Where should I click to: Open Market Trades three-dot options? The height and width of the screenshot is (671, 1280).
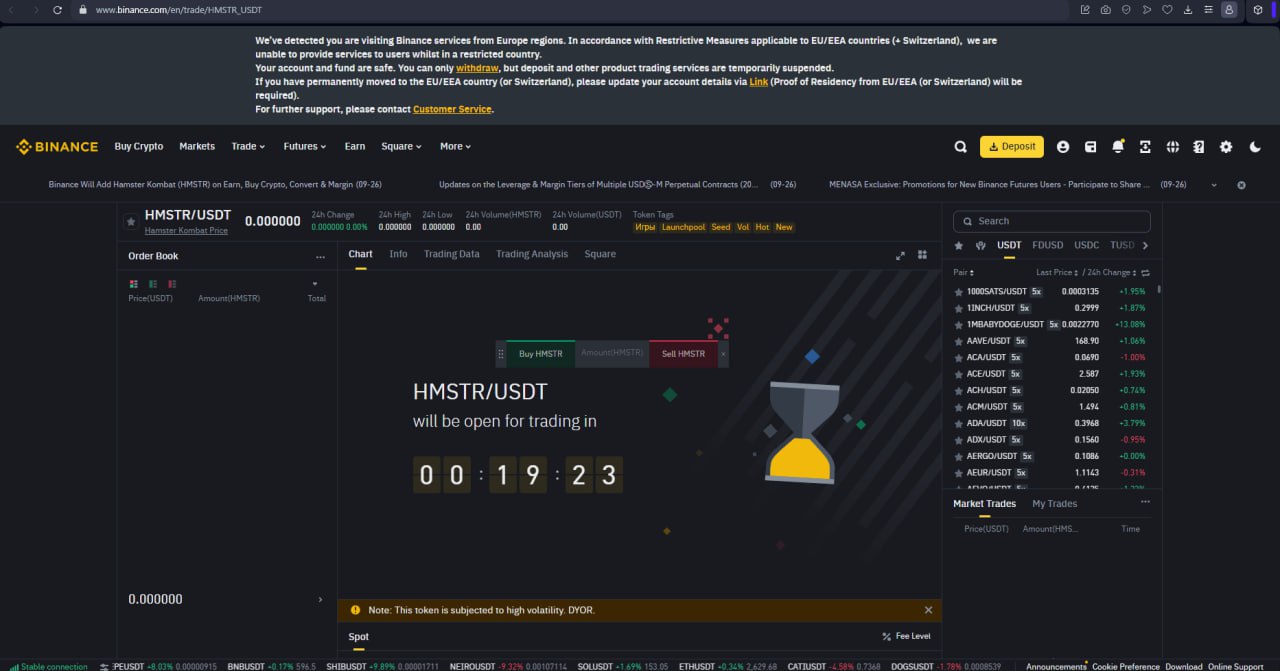pos(1145,502)
